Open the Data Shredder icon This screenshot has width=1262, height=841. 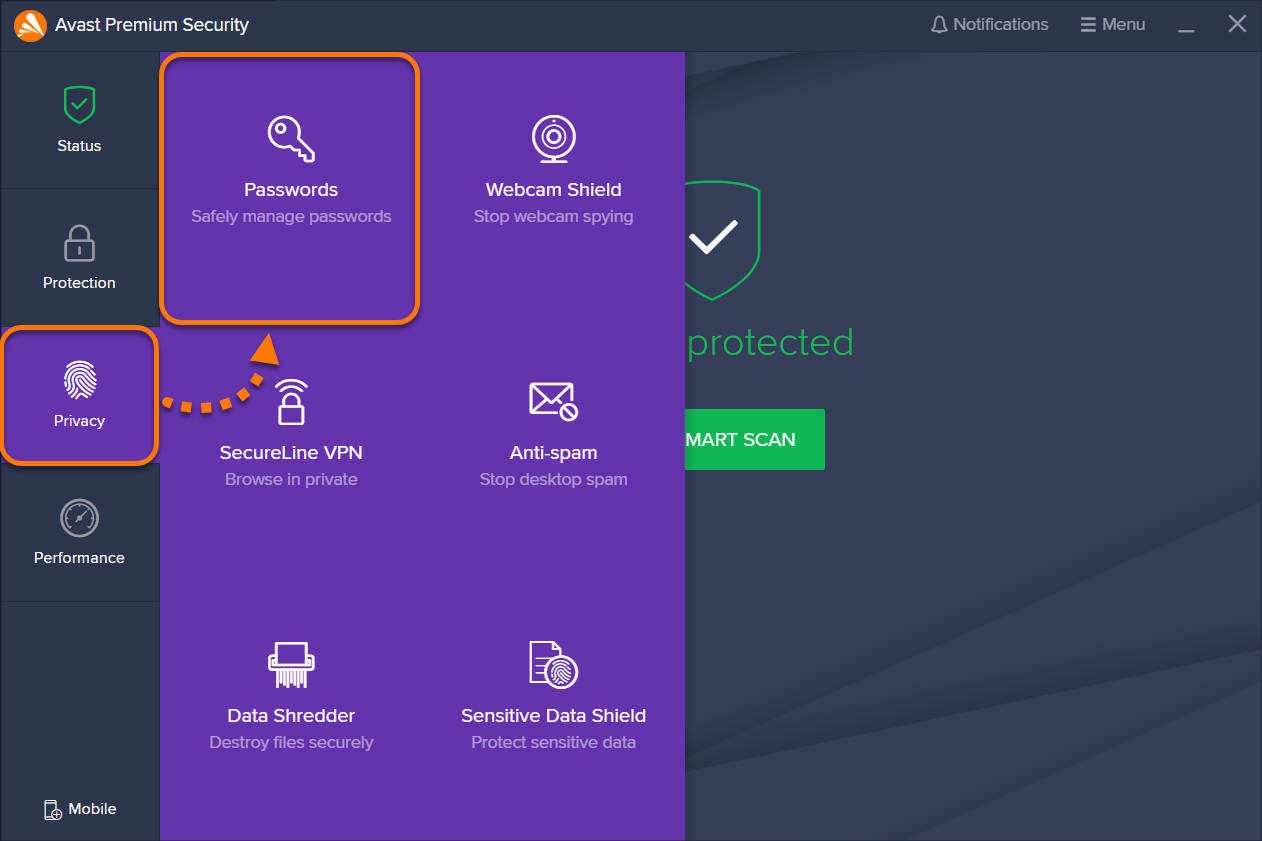[291, 665]
